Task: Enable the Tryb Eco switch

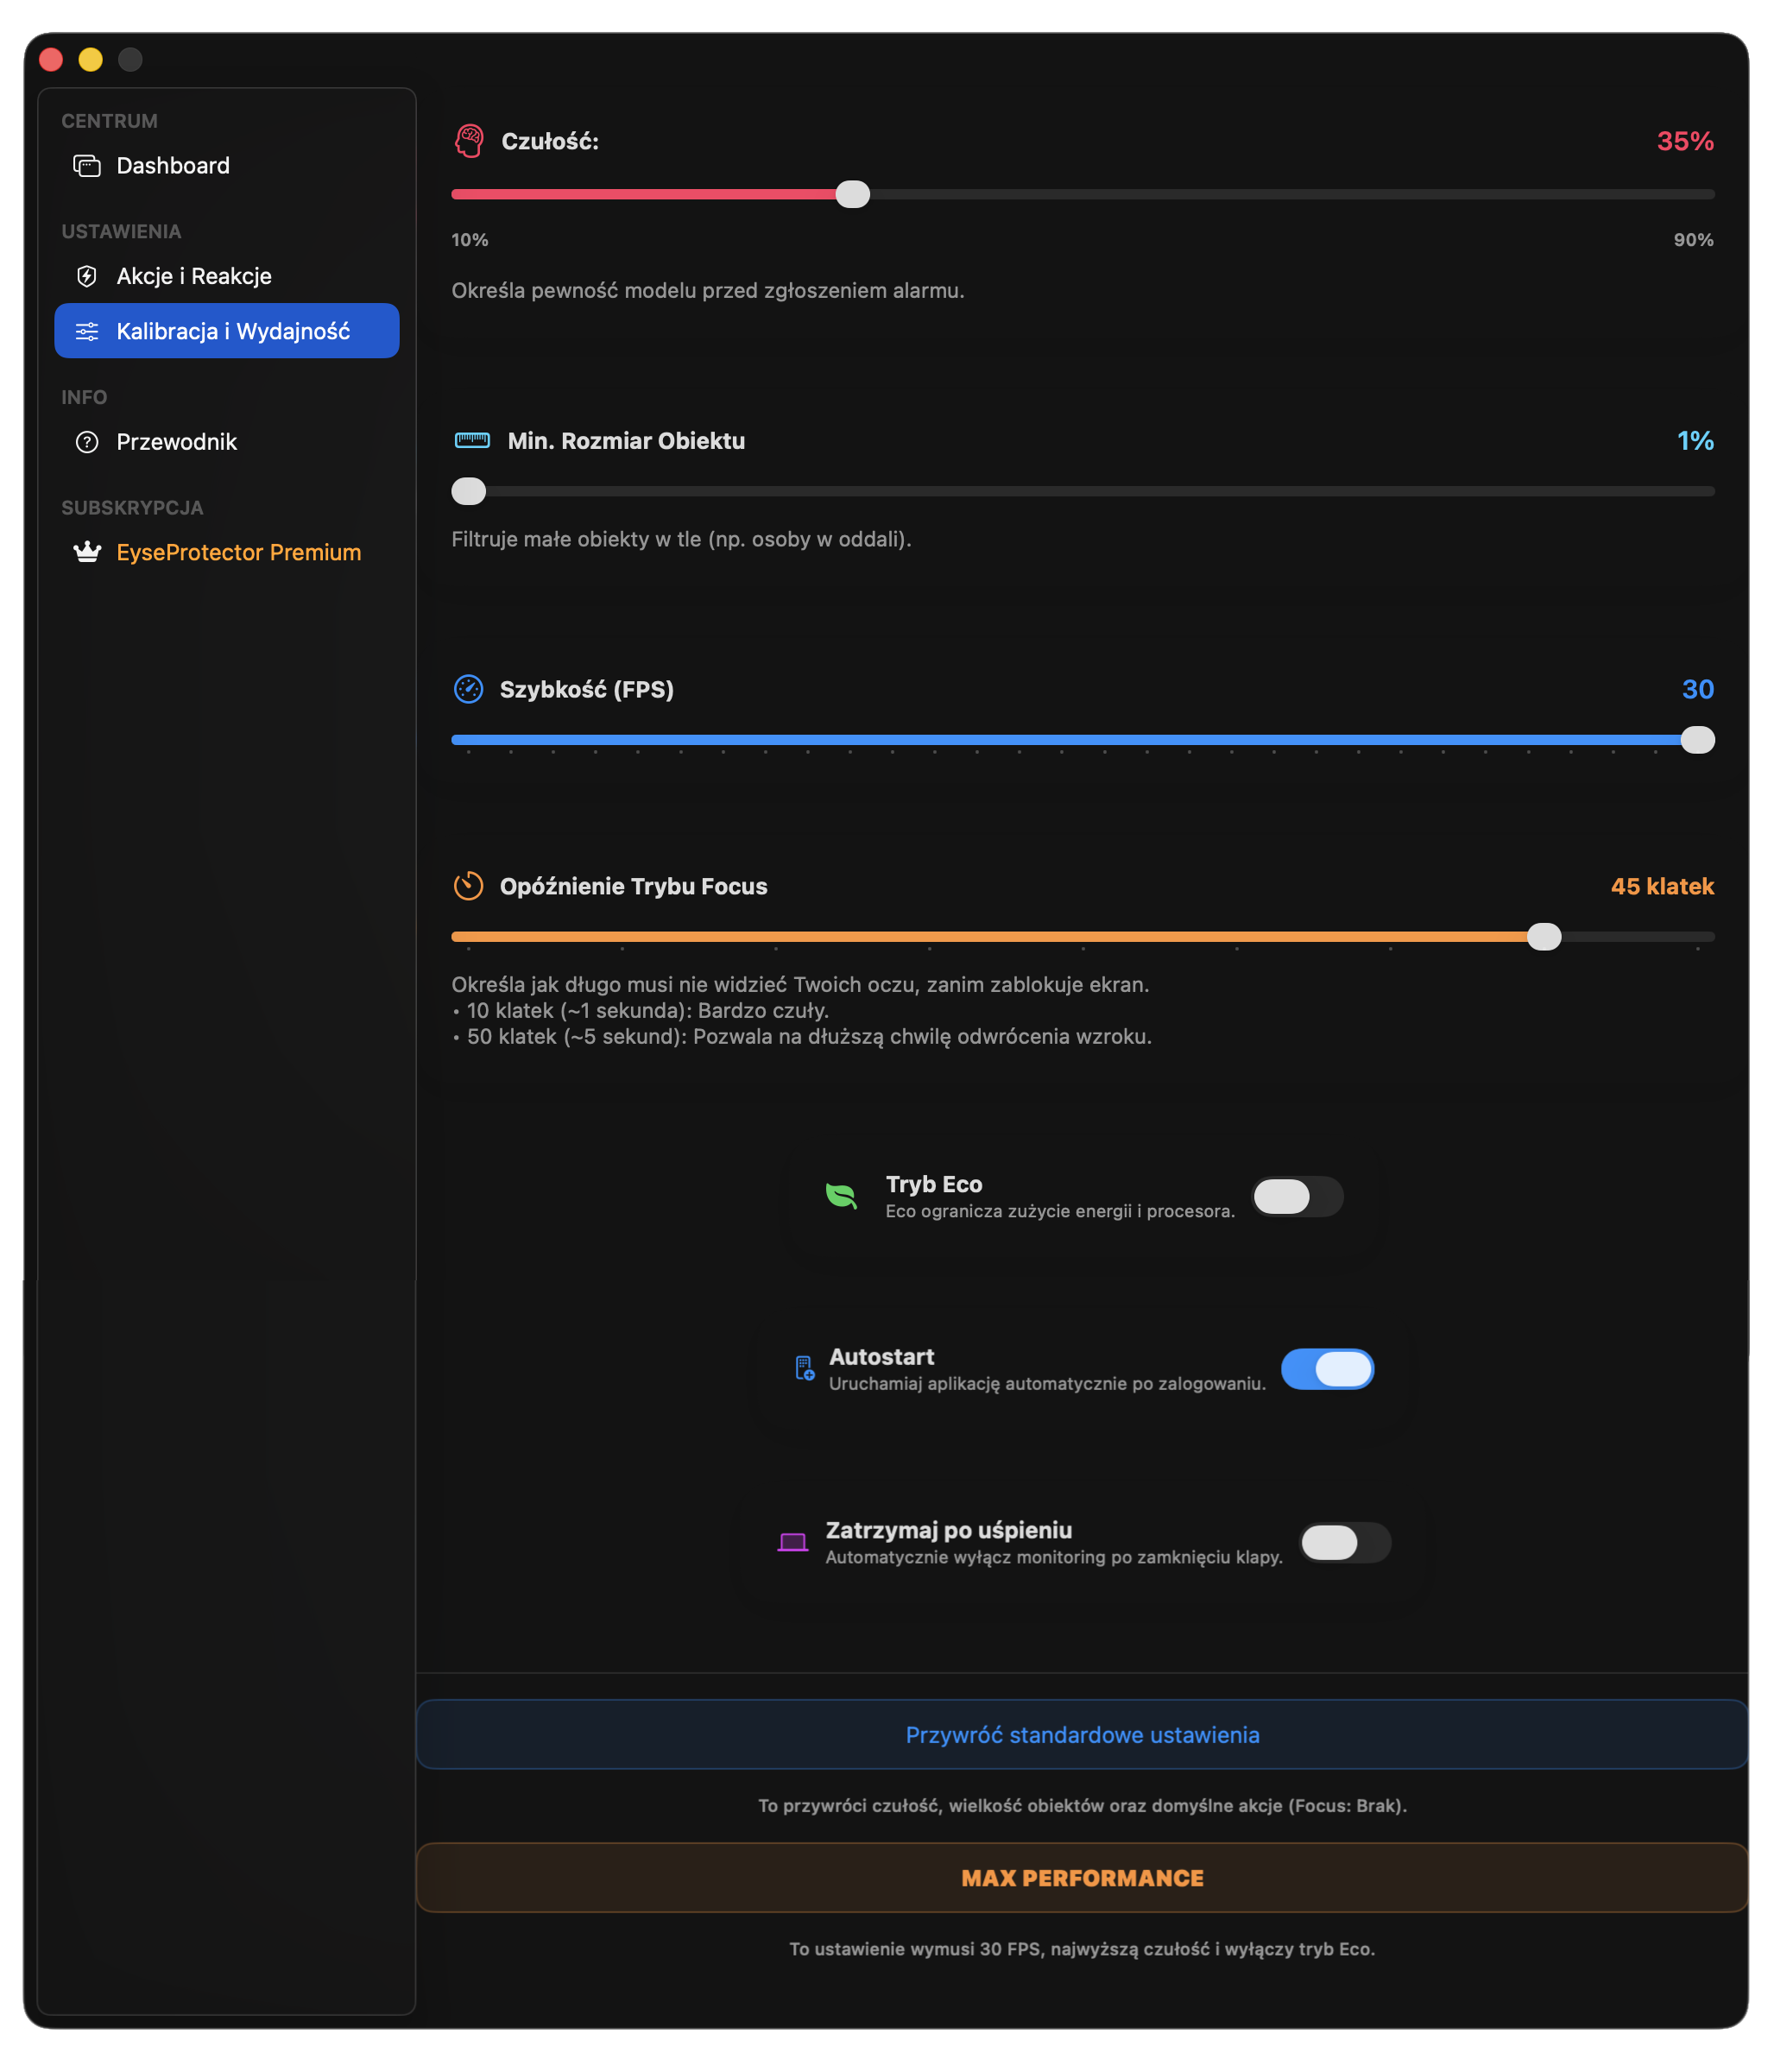Action: click(x=1297, y=1196)
